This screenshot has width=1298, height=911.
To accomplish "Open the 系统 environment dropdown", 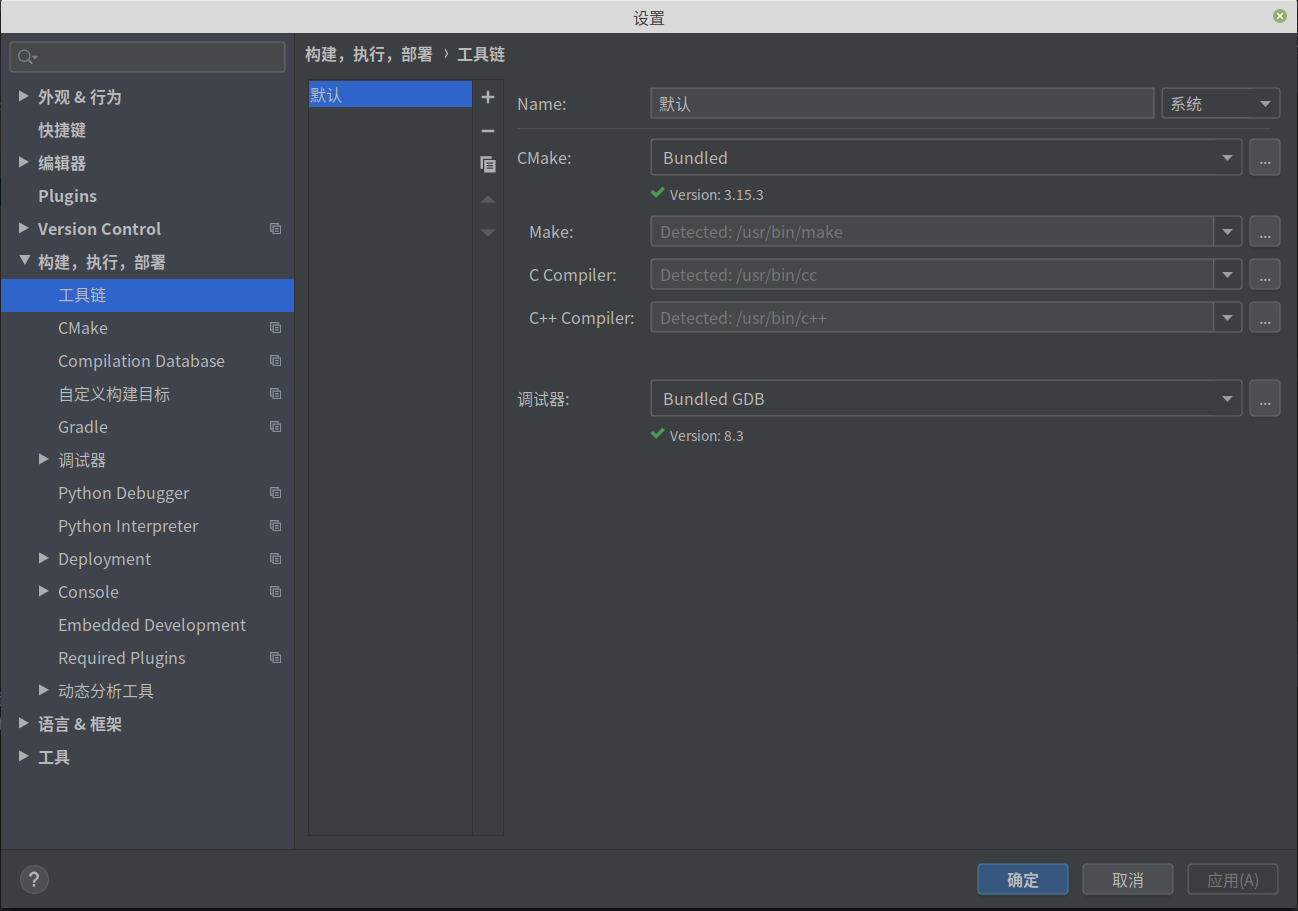I will 1220,104.
